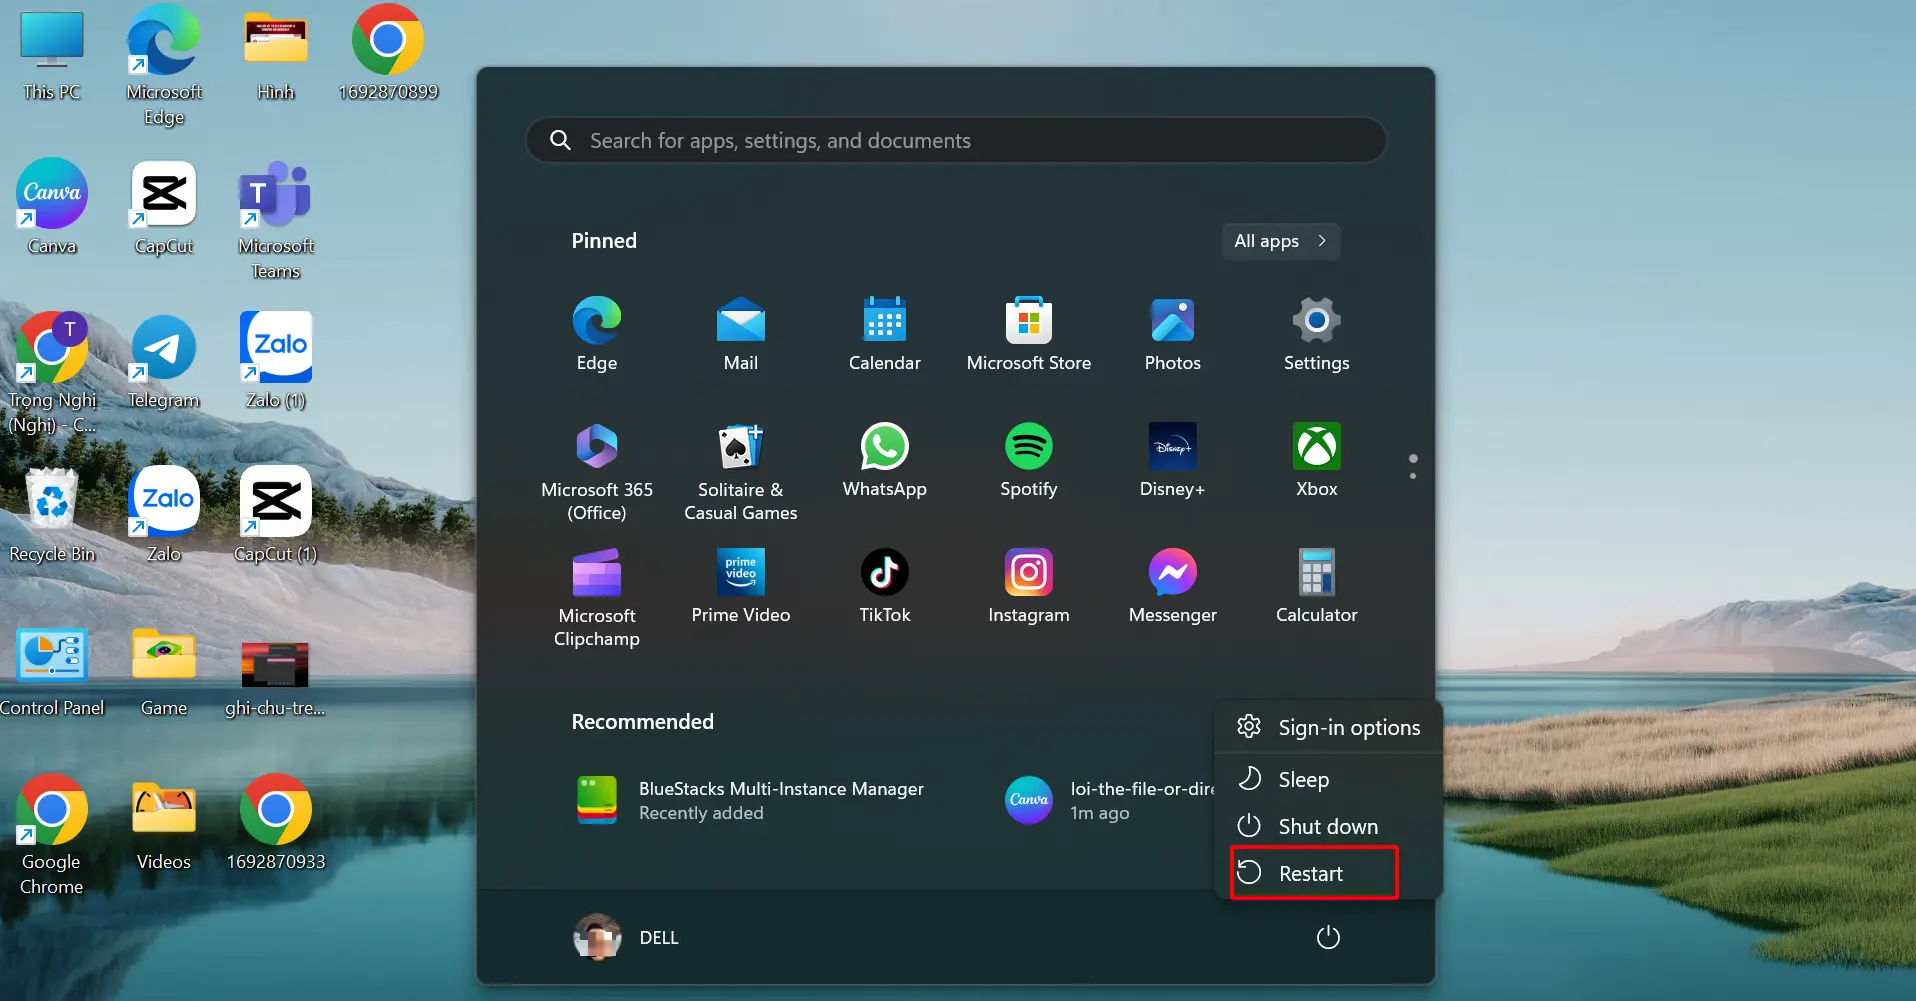Choose Sign-in options from power menu
This screenshot has height=1001, width=1916.
click(x=1329, y=727)
